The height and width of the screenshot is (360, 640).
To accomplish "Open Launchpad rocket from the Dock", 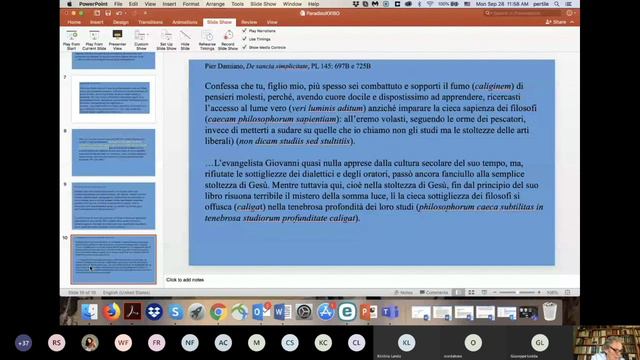I will click(x=197, y=312).
